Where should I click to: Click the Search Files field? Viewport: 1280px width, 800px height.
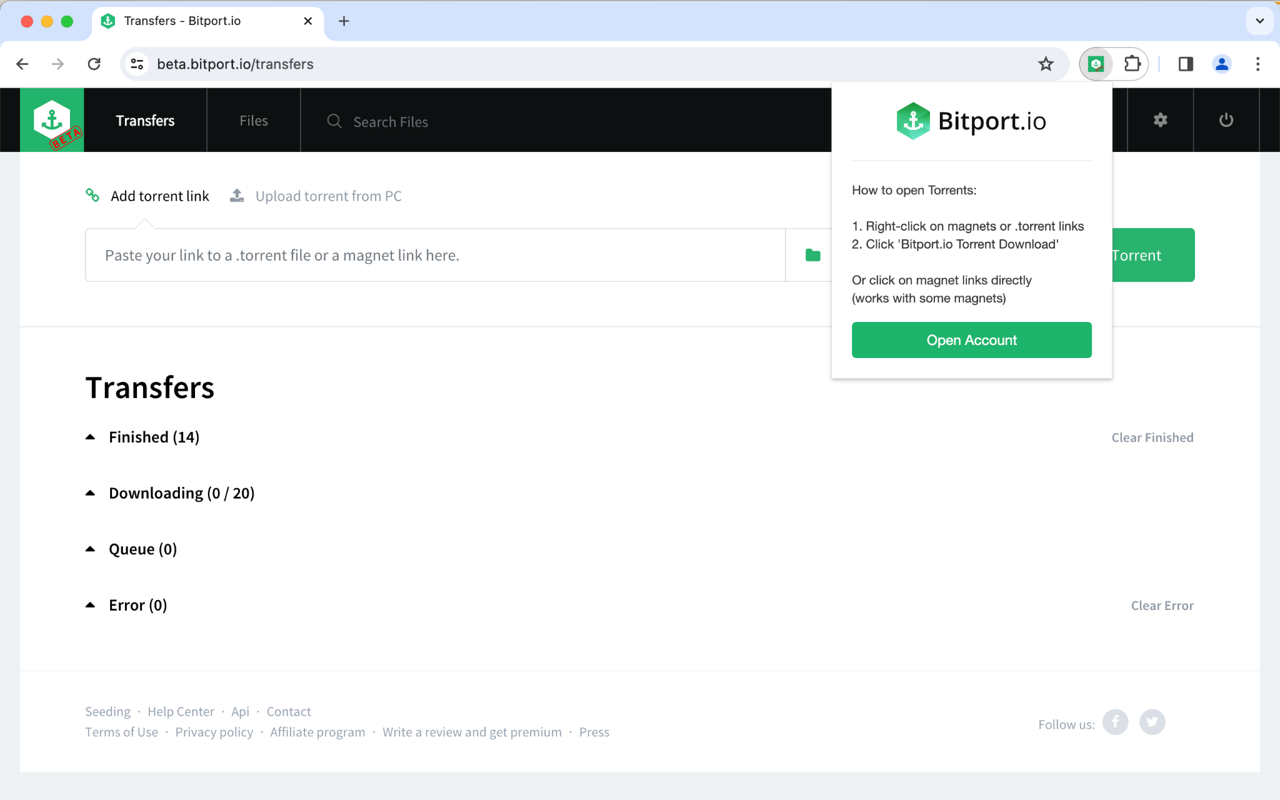[390, 120]
